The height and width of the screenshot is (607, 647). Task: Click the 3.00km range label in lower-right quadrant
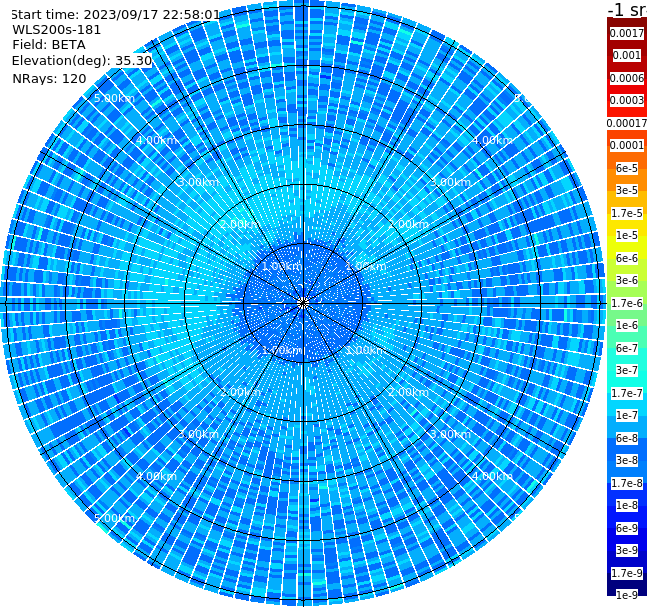coord(450,434)
